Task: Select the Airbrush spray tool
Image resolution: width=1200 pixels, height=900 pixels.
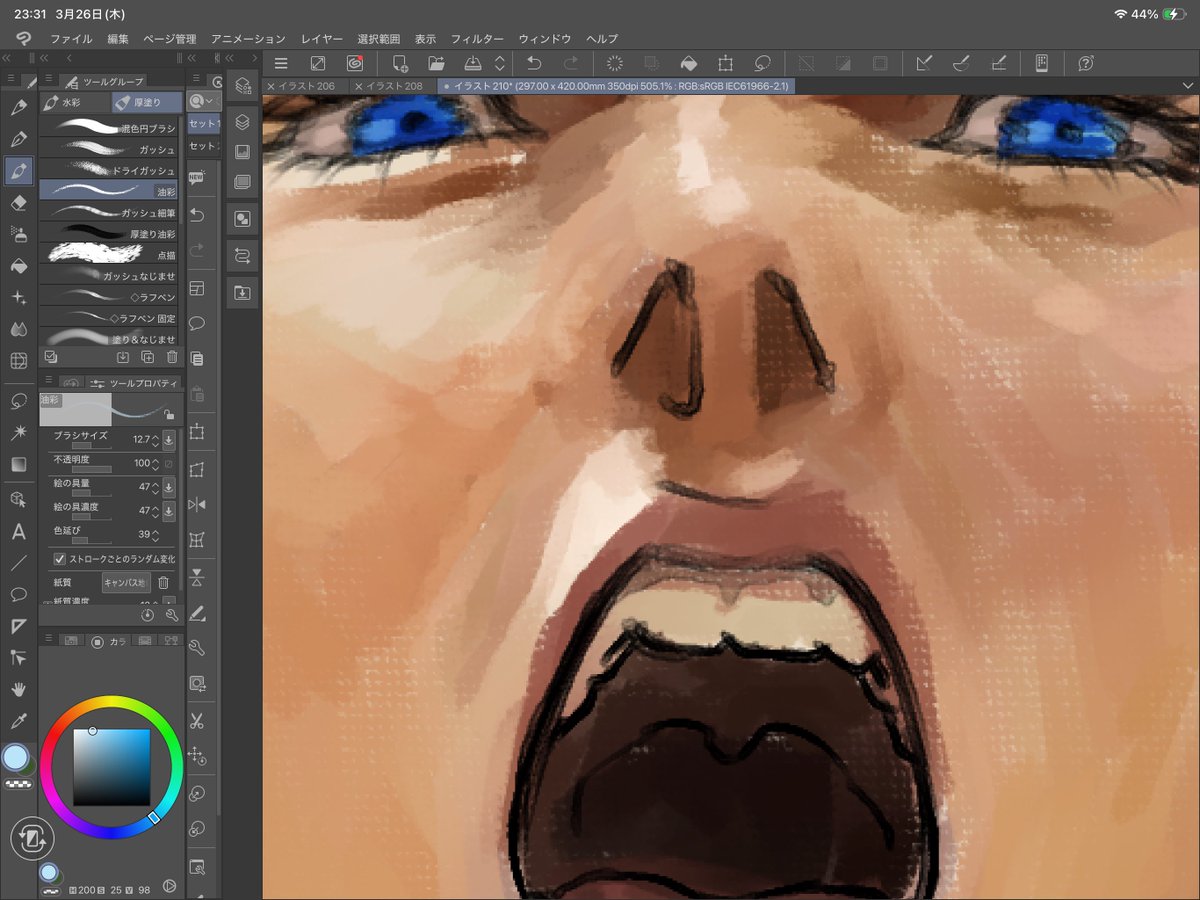Action: point(17,234)
